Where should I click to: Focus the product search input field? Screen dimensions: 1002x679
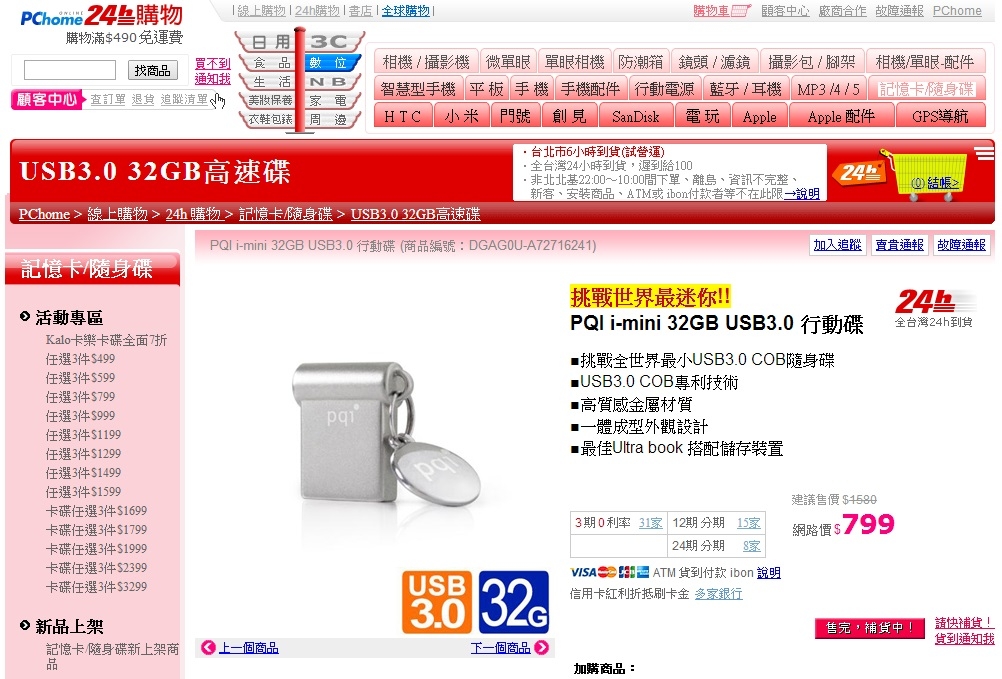click(70, 70)
